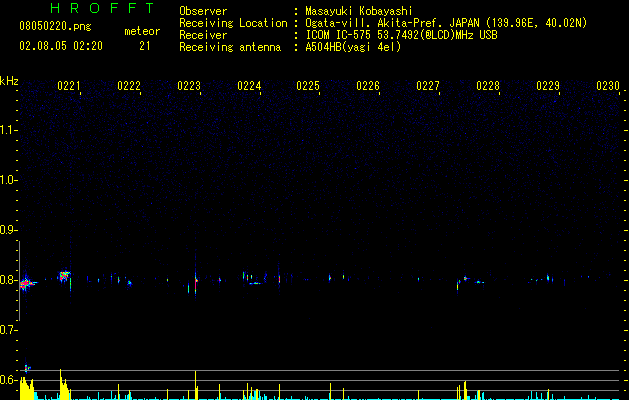The width and height of the screenshot is (629, 400).
Task: Click the 'Receiving antenna' label
Action: click(230, 47)
